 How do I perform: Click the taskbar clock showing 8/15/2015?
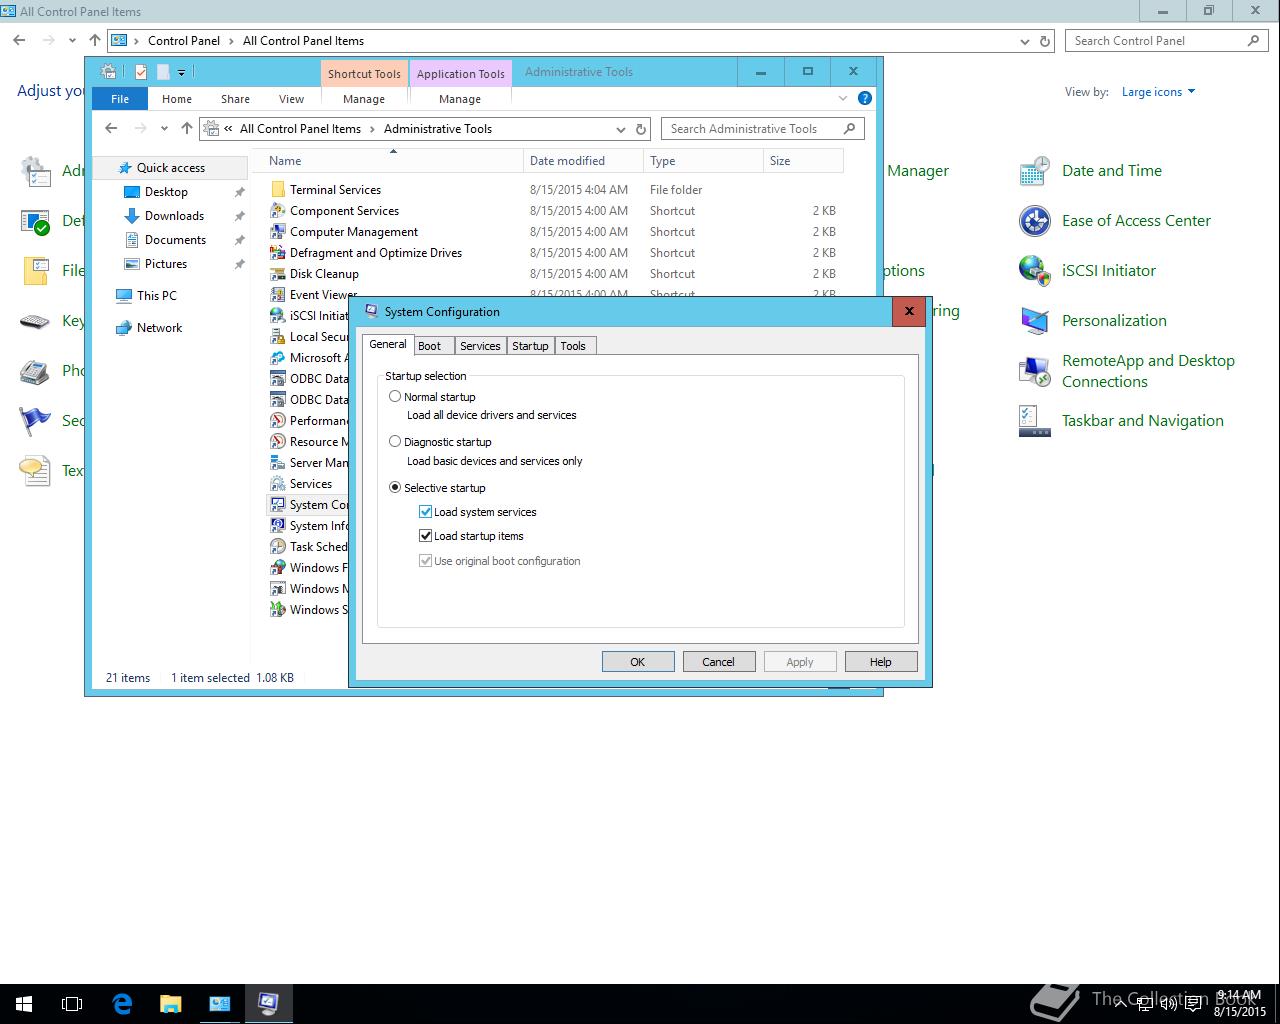[1240, 1004]
